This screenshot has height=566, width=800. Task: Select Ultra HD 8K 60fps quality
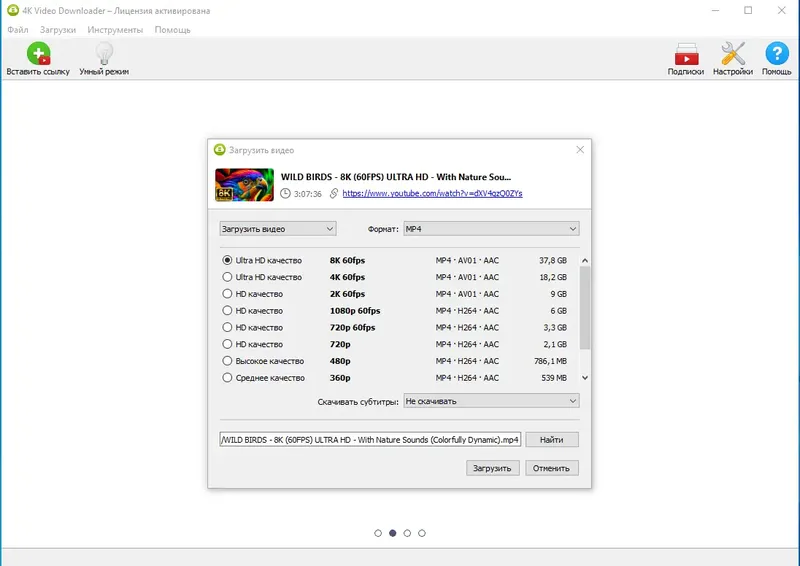[x=227, y=260]
